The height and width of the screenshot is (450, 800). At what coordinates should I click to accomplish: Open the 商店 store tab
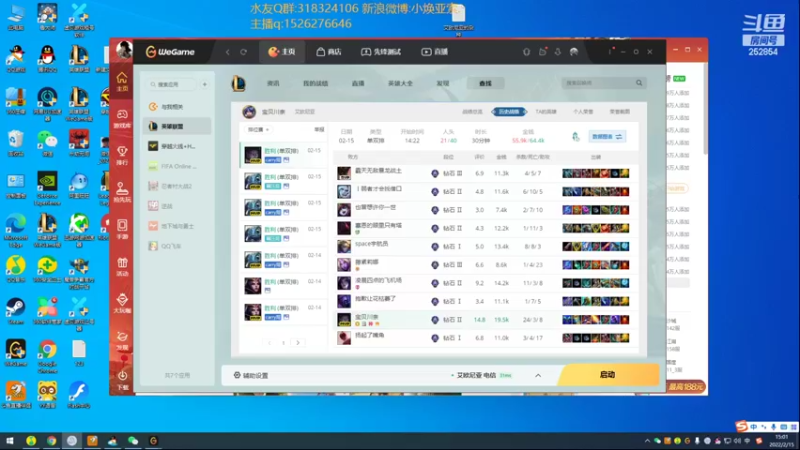(329, 52)
